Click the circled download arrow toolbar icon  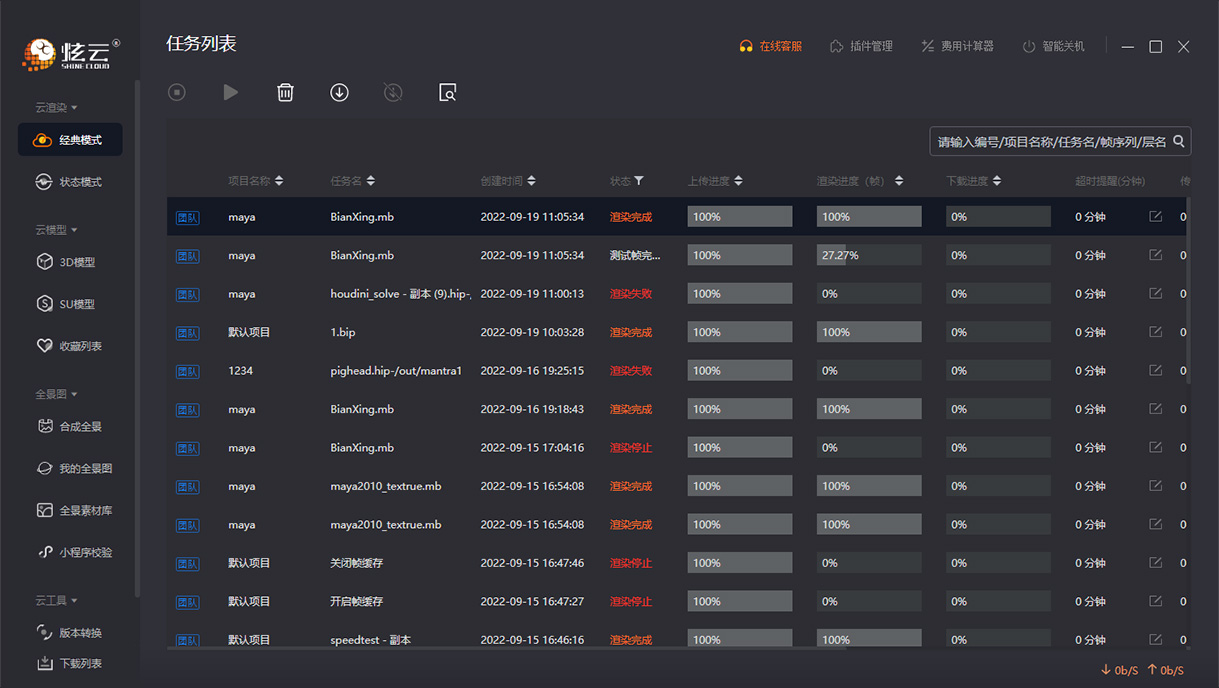(339, 93)
